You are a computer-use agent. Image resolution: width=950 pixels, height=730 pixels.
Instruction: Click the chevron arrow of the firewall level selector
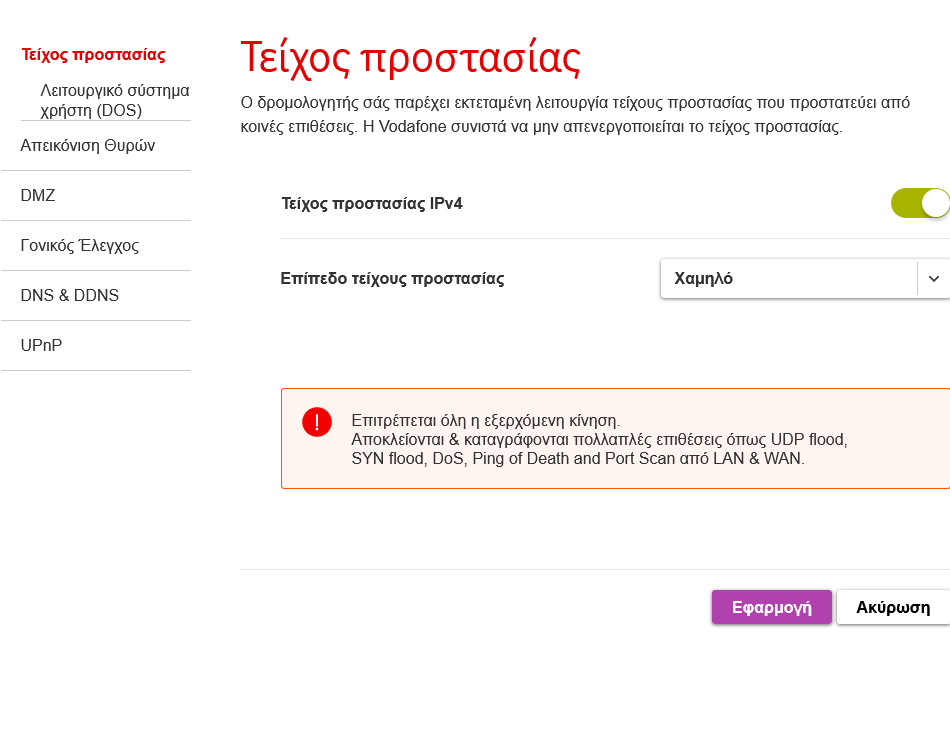click(x=934, y=279)
